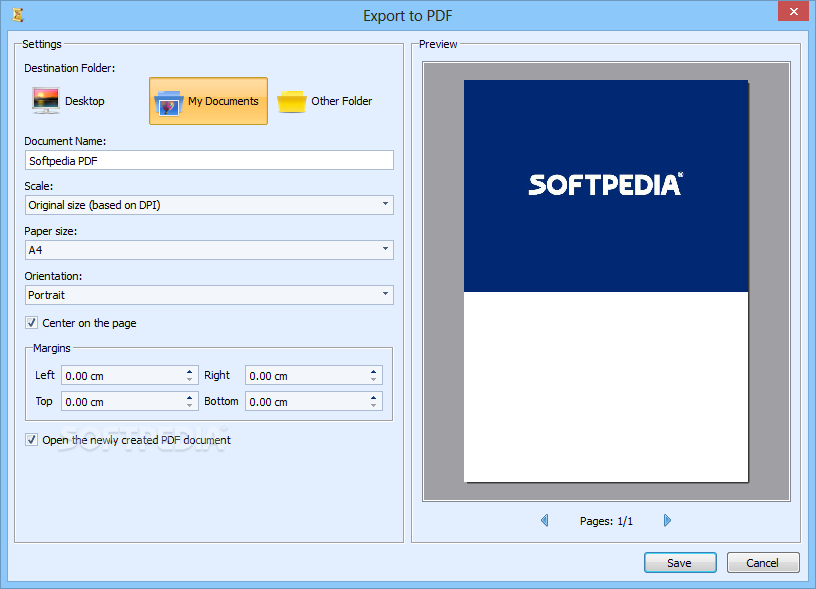Decrease the Right margin value
816x589 pixels.
coord(374,379)
